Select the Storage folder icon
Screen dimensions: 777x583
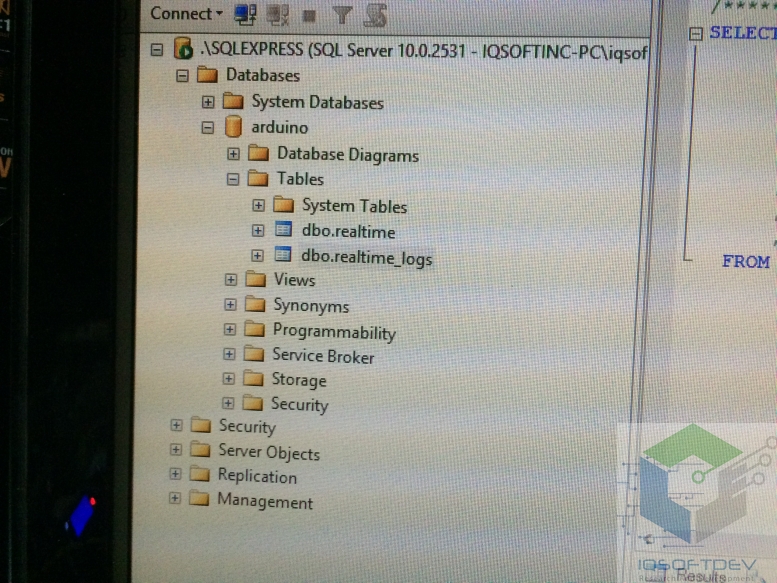pos(254,379)
